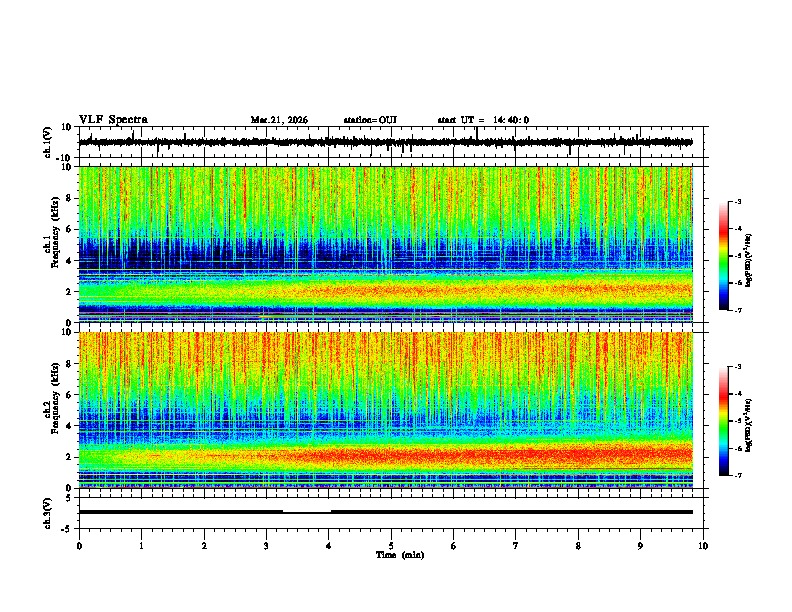Click the time axis tick label "7"
792x612 pixels.
(x=516, y=546)
